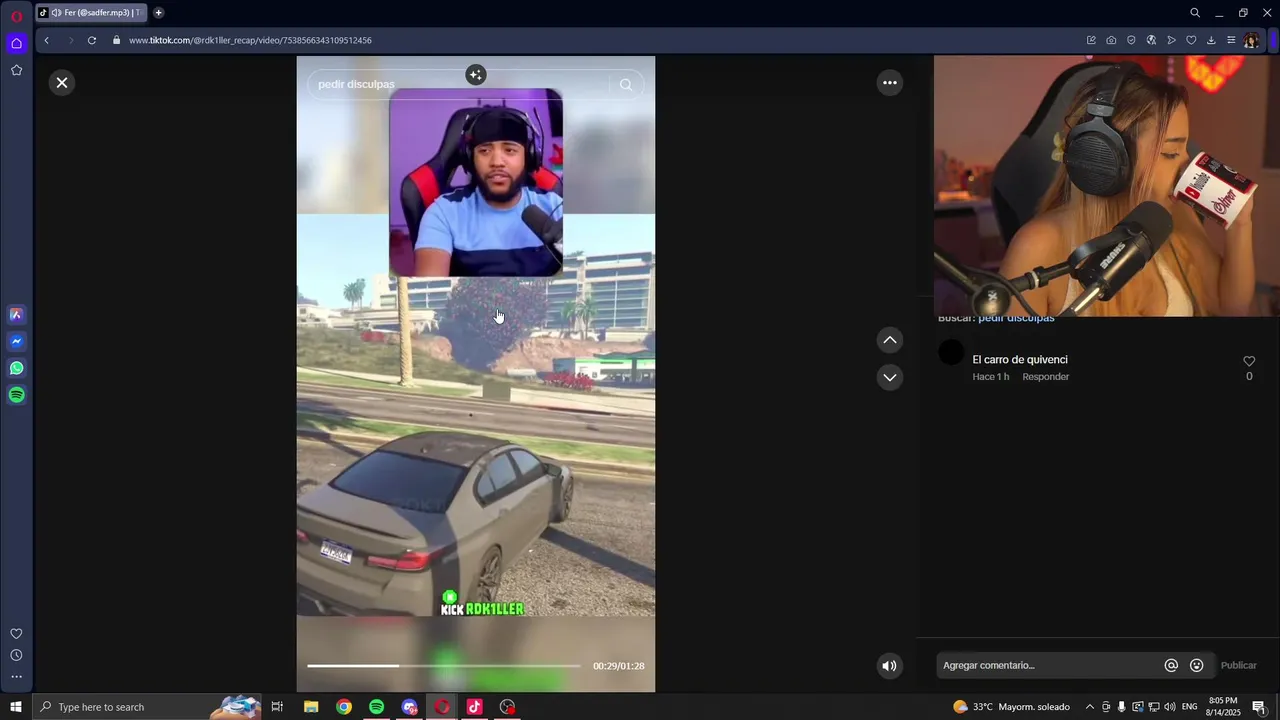Open Spotify from the taskbar

tap(376, 707)
